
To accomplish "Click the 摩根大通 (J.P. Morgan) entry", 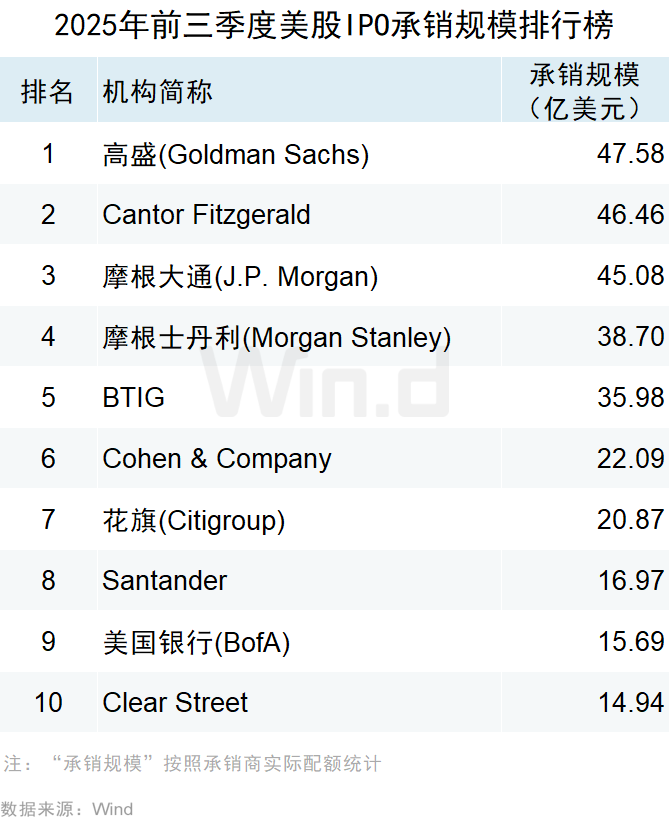I will pyautogui.click(x=240, y=276).
